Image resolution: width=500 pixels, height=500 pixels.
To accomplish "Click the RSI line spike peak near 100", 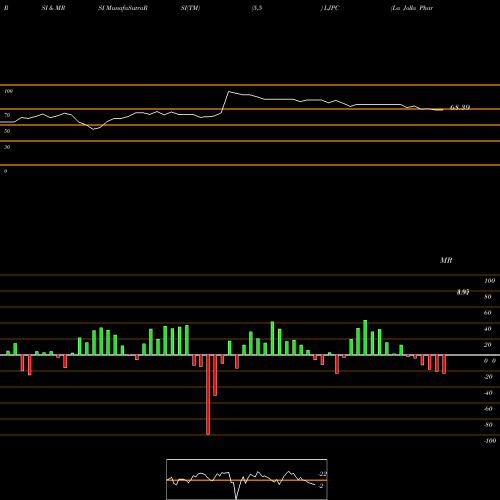I will tap(229, 92).
